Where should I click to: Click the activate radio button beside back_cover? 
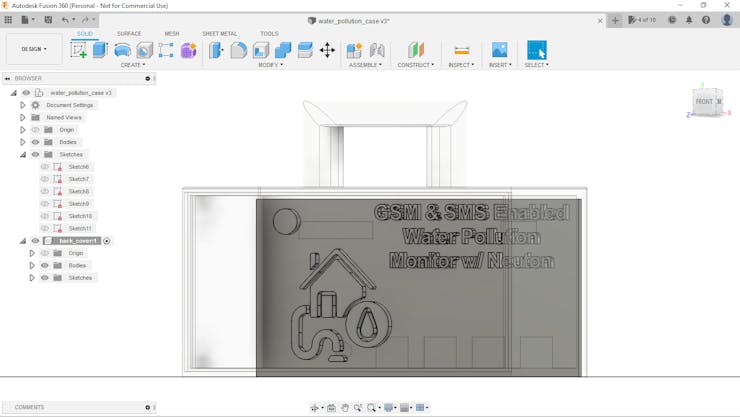107,241
